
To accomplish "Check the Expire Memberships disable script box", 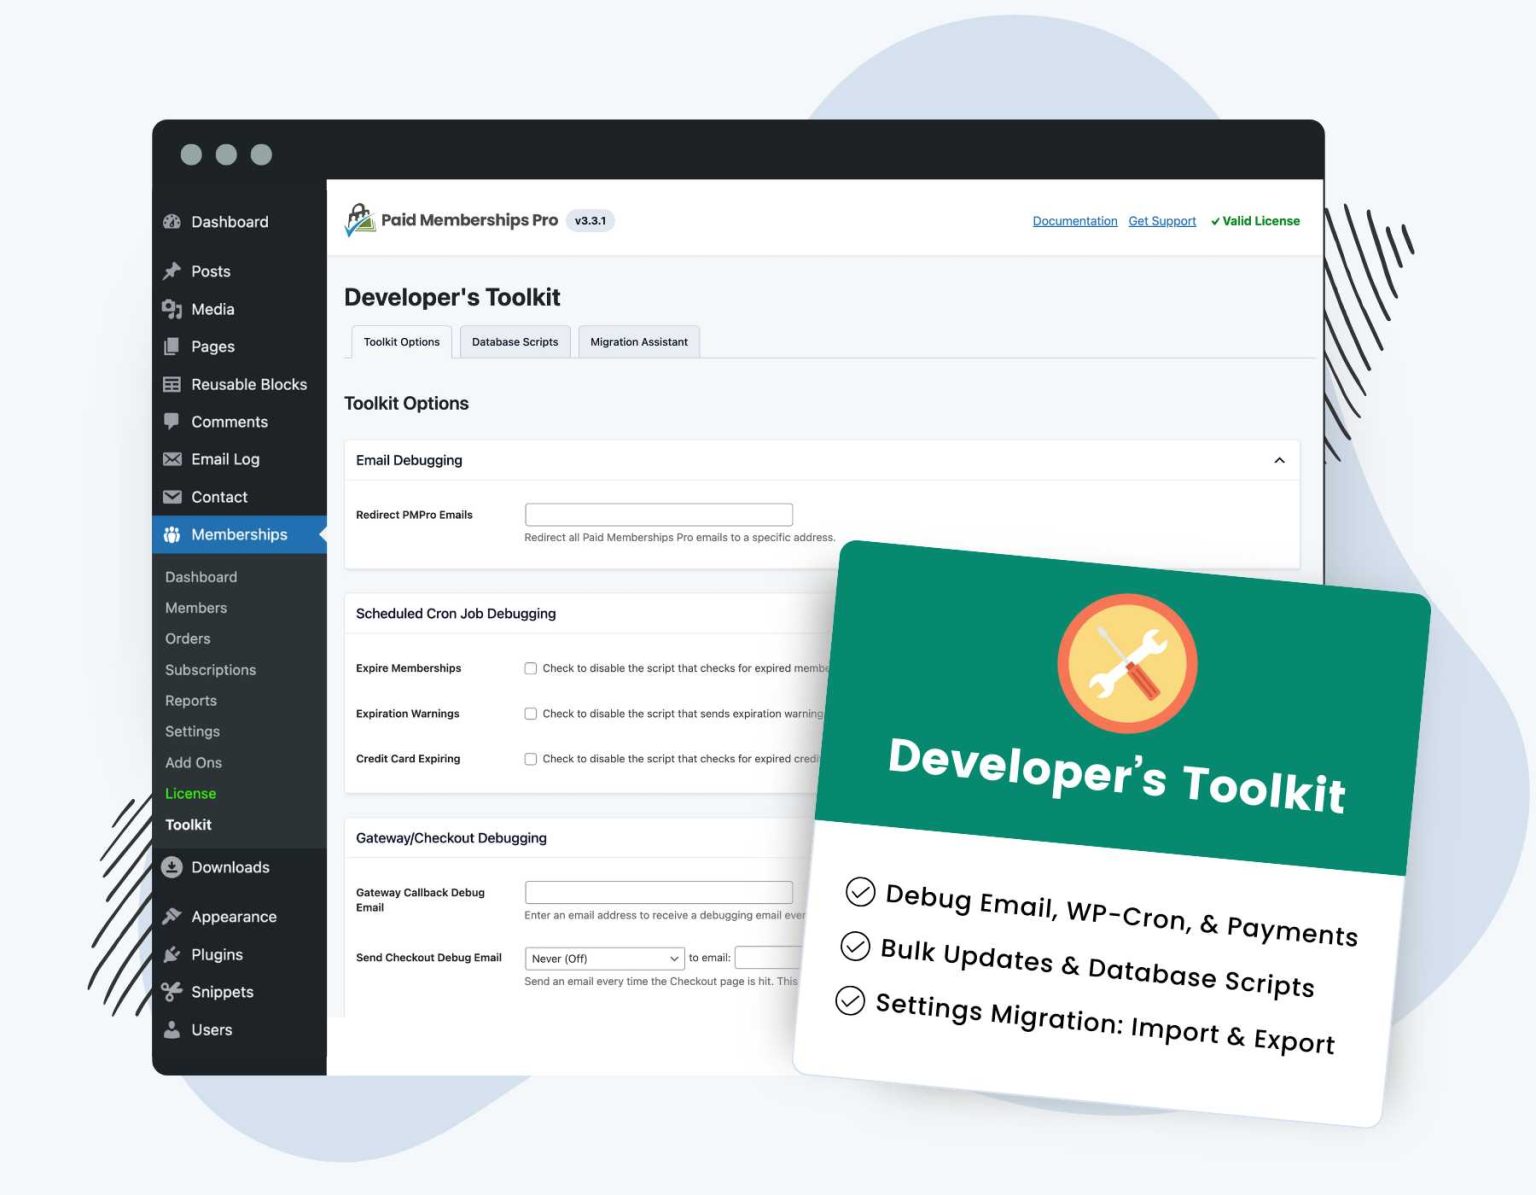I will [x=531, y=668].
